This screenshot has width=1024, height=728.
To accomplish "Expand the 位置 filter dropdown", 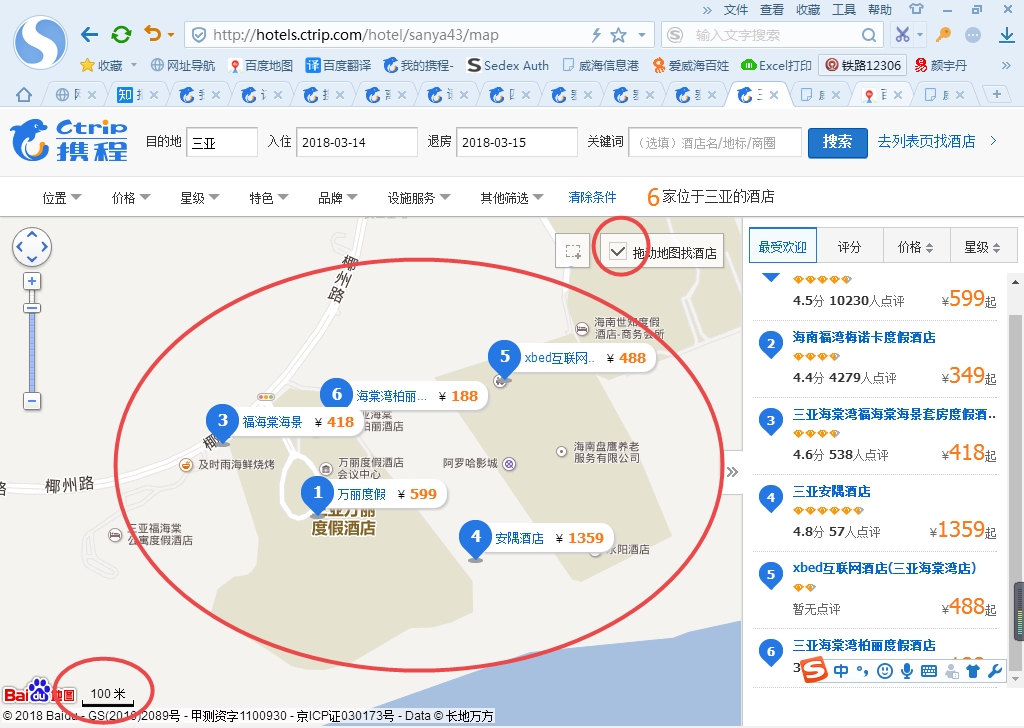I will click(61, 197).
